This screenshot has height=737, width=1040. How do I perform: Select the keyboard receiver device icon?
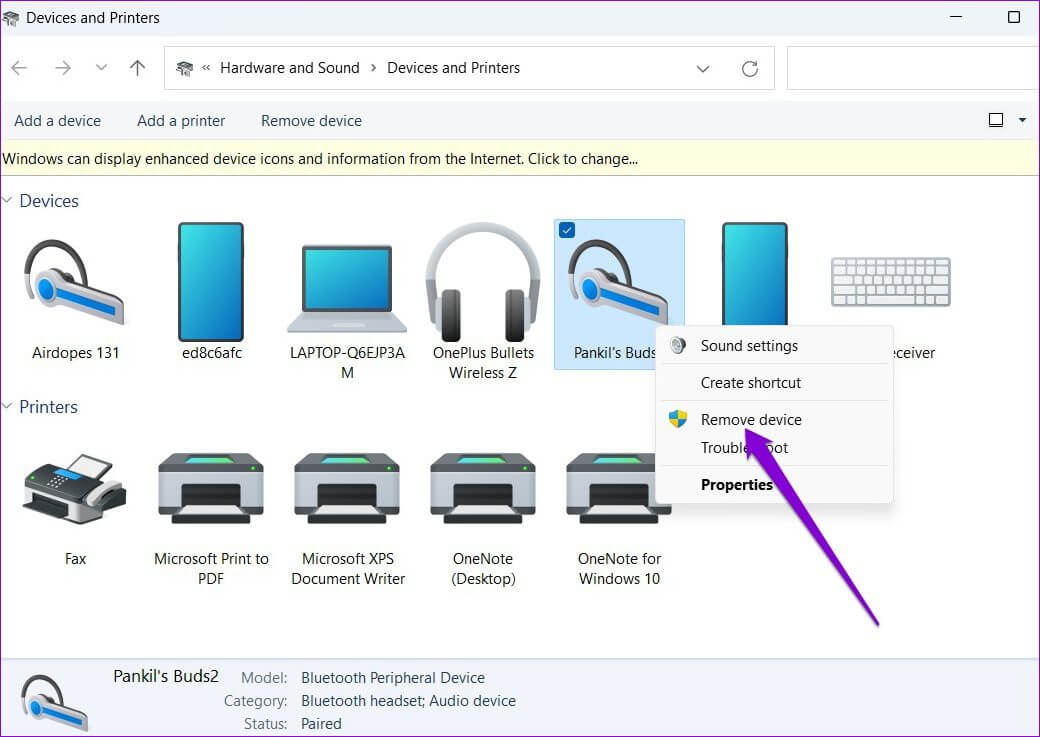point(891,282)
